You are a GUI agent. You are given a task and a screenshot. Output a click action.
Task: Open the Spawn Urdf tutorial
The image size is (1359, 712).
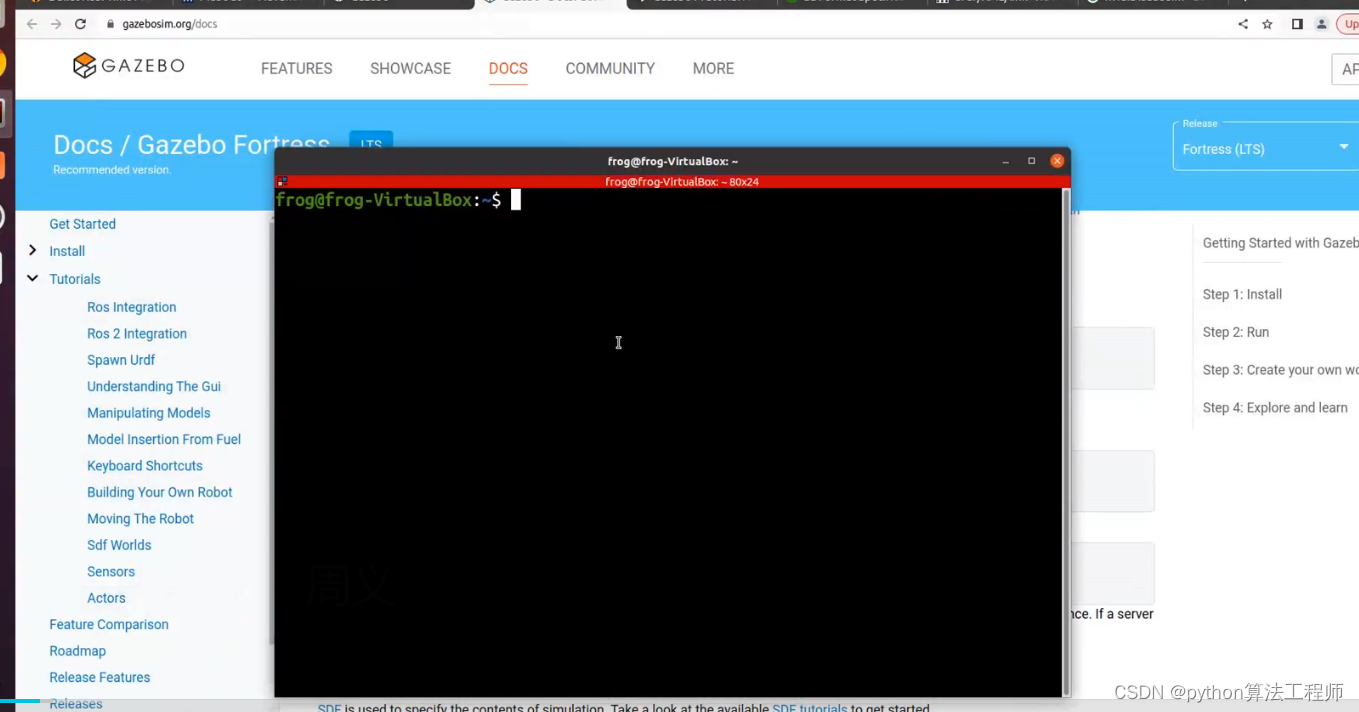pyautogui.click(x=121, y=360)
